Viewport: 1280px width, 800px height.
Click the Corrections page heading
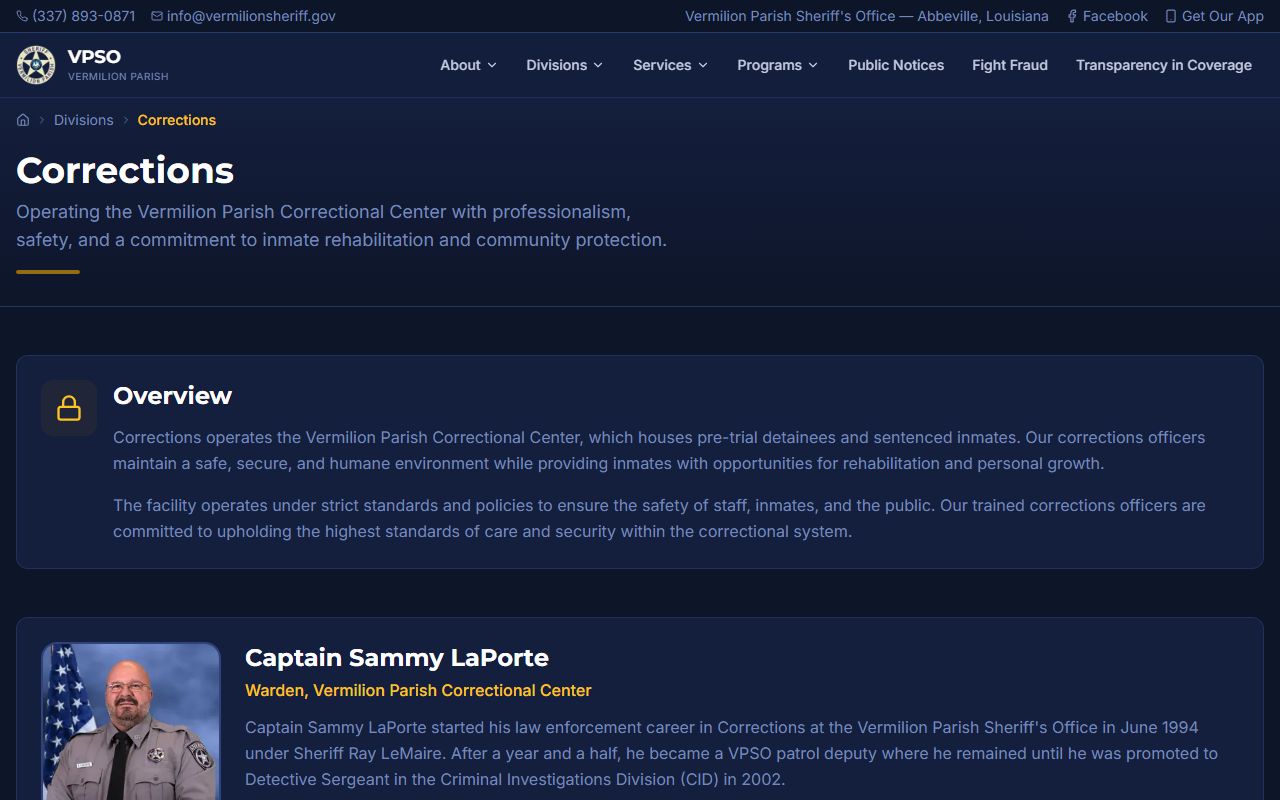tap(125, 171)
